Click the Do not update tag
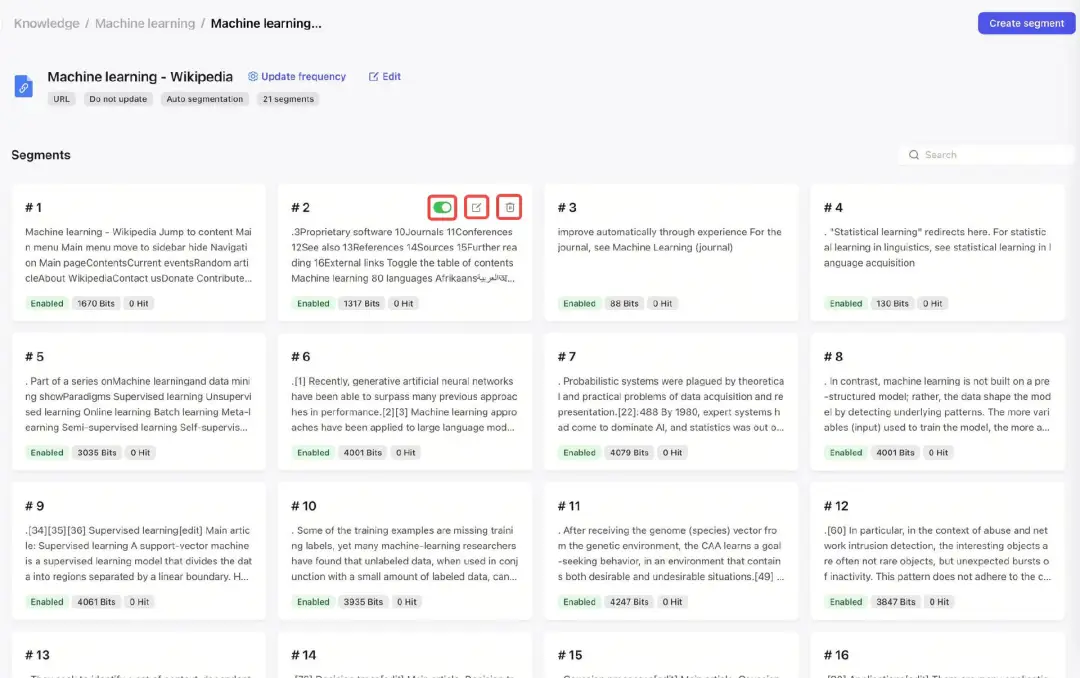Viewport: 1080px width, 678px height. (x=118, y=99)
